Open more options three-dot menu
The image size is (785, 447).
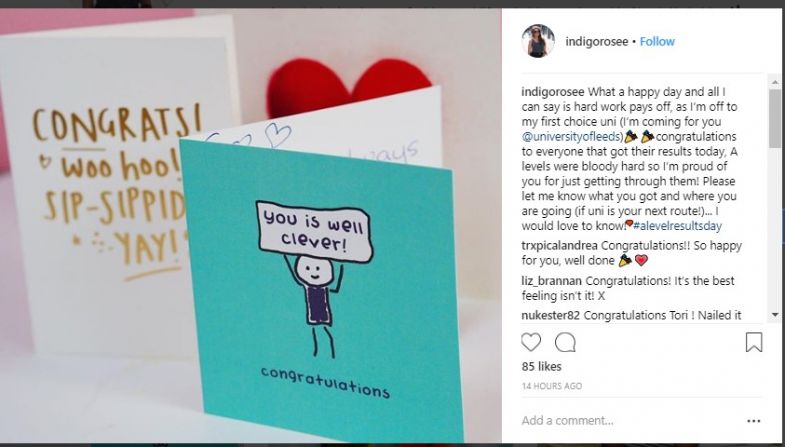pos(754,421)
